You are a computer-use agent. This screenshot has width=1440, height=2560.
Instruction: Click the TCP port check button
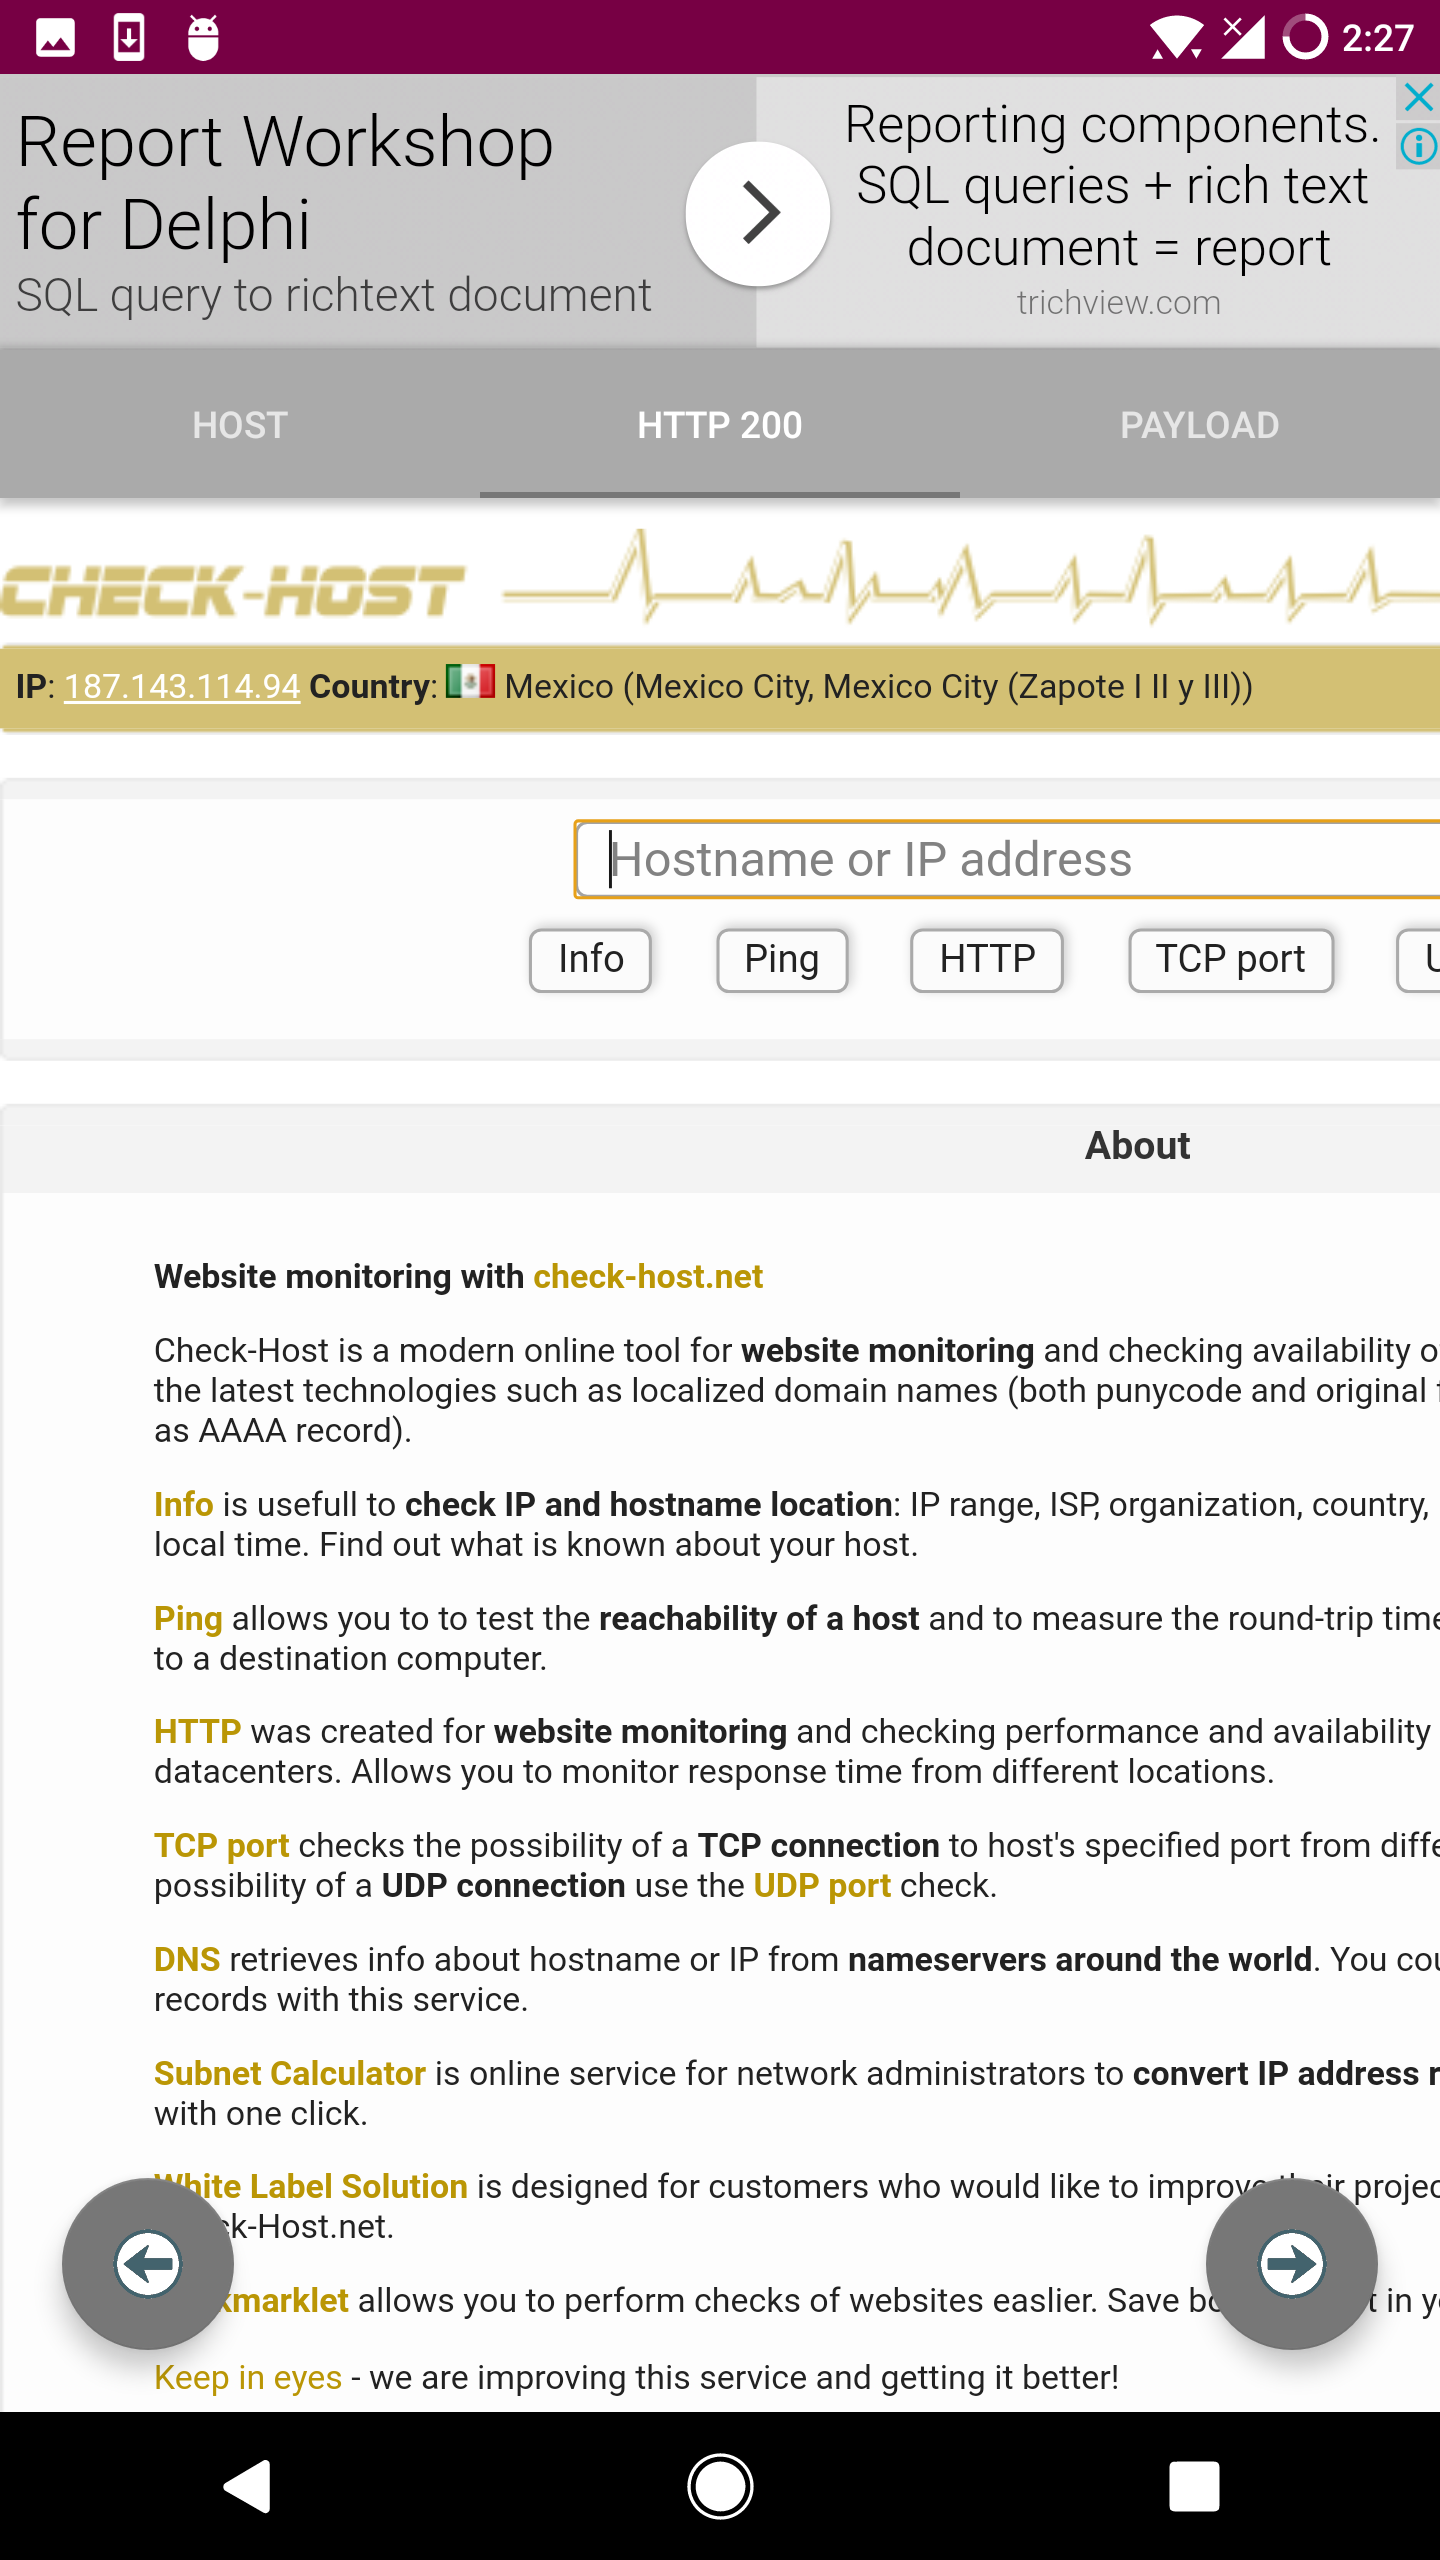[x=1231, y=960]
